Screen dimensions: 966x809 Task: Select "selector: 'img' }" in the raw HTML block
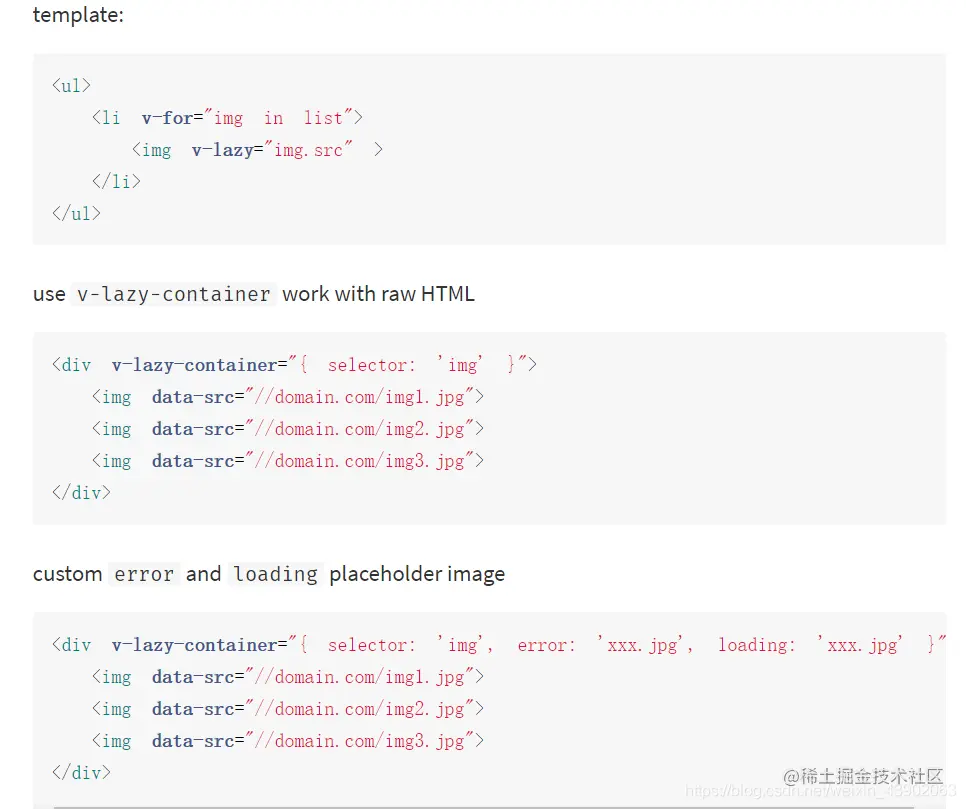(422, 365)
